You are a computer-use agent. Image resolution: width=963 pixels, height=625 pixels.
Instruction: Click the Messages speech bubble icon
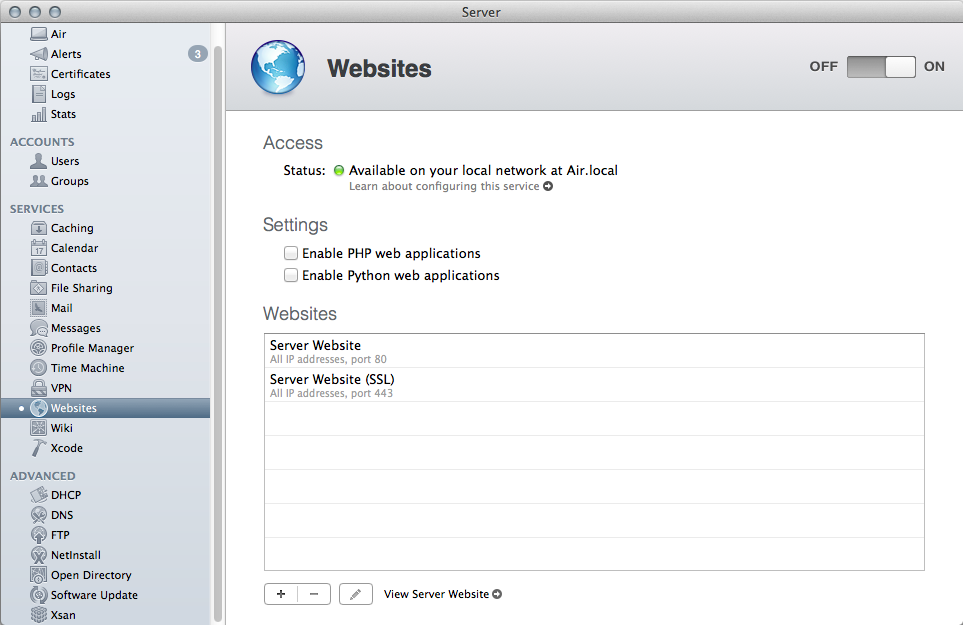tap(39, 328)
